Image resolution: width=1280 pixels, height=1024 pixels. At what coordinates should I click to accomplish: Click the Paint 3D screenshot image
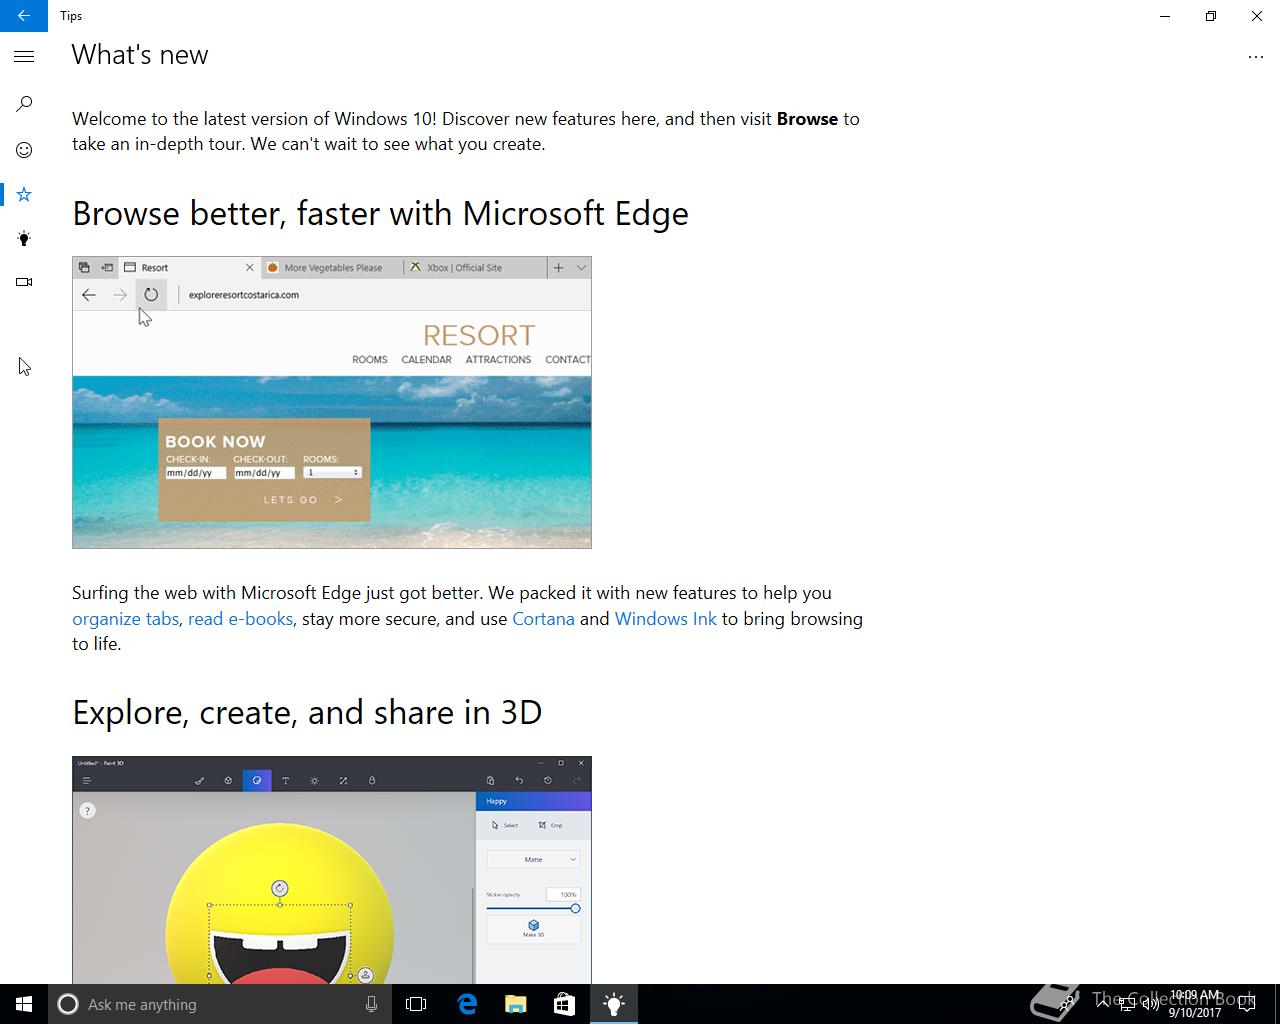(x=332, y=870)
